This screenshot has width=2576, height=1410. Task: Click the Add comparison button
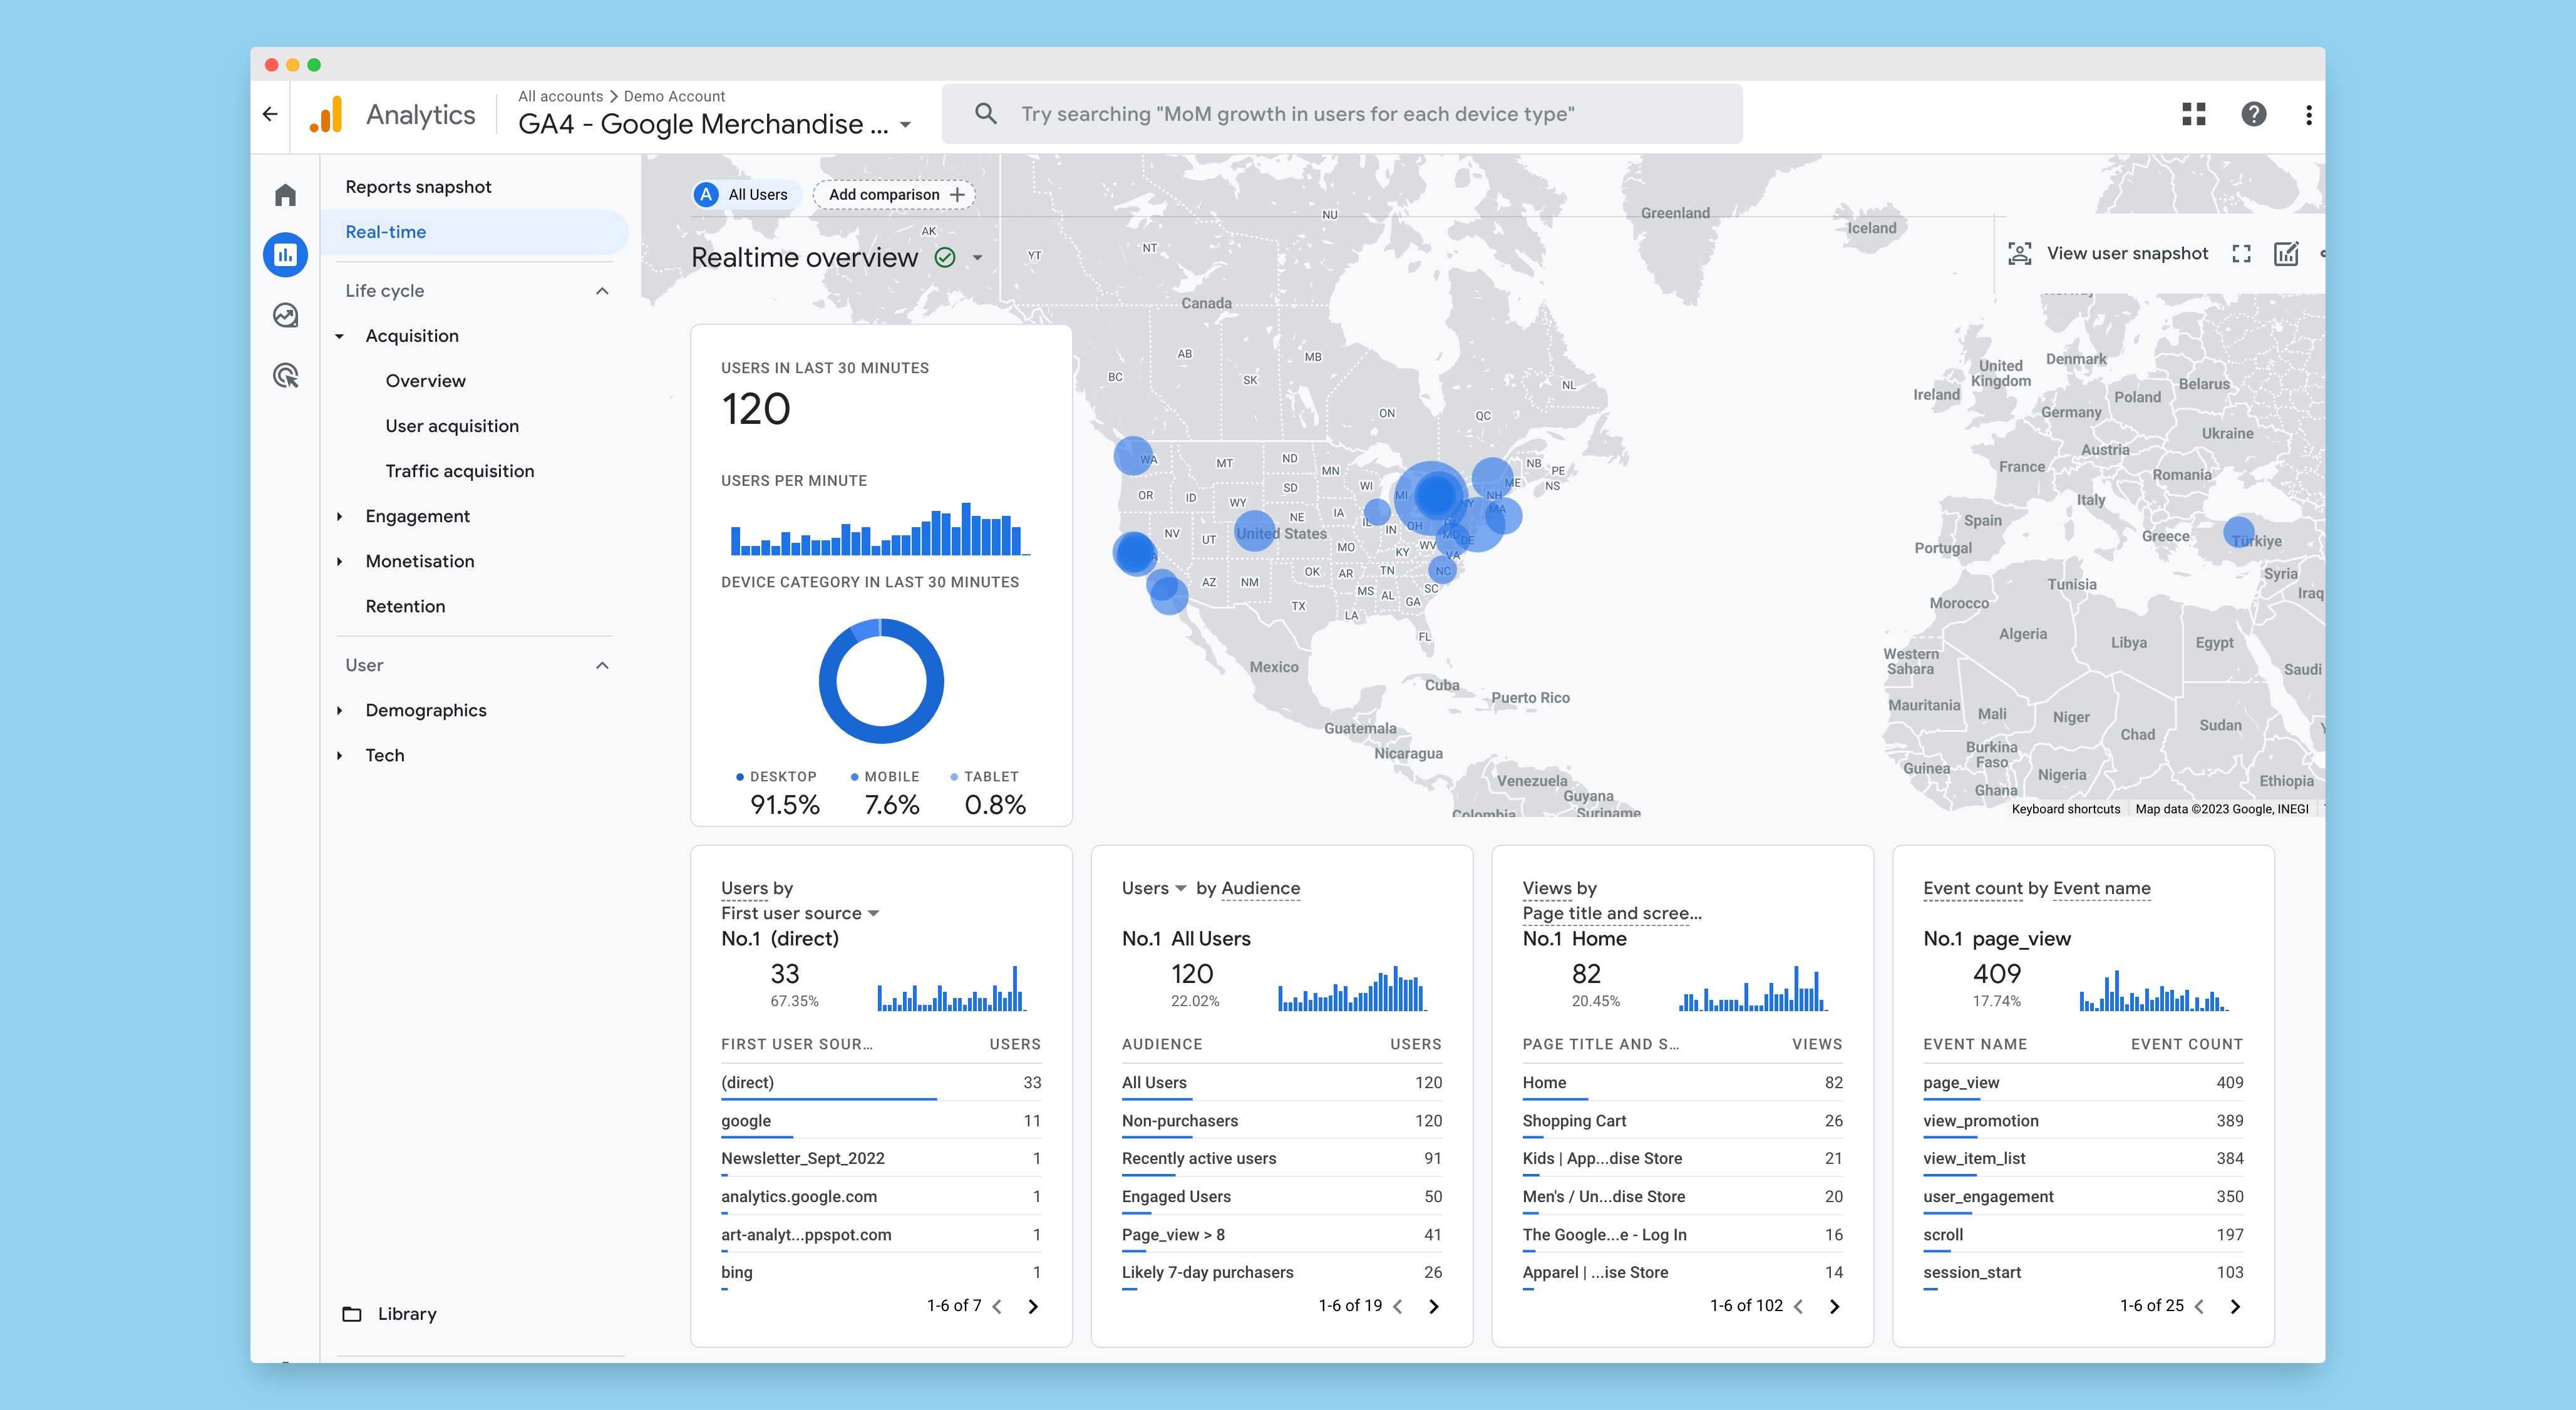[x=894, y=195]
